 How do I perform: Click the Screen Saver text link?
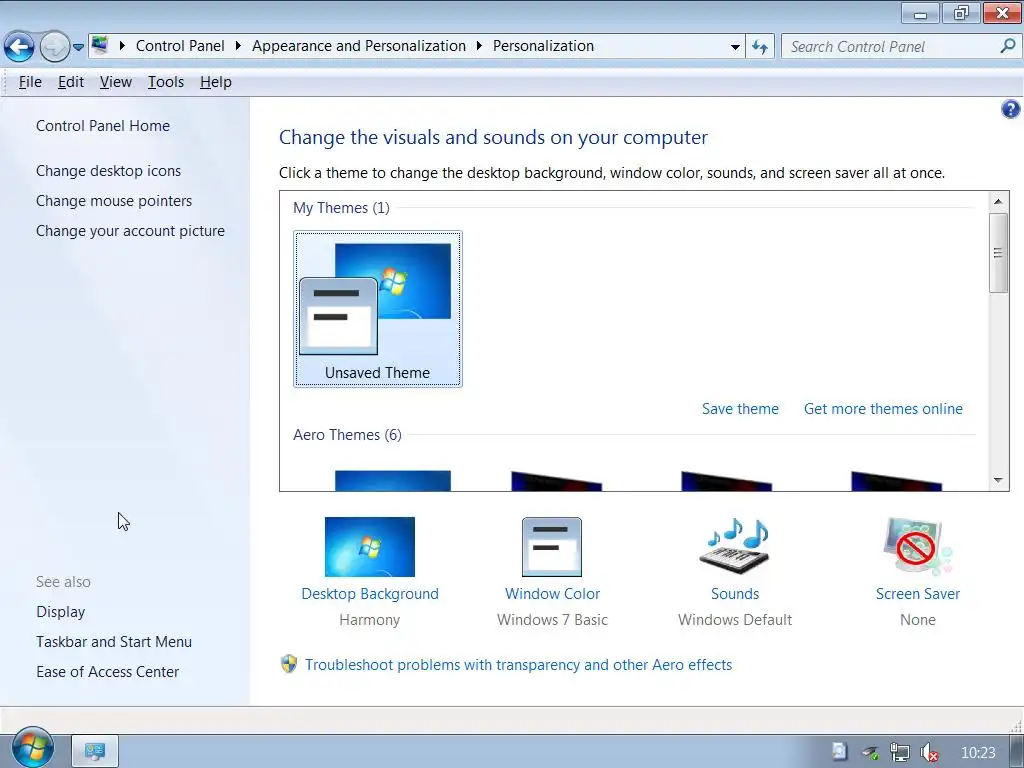point(918,594)
